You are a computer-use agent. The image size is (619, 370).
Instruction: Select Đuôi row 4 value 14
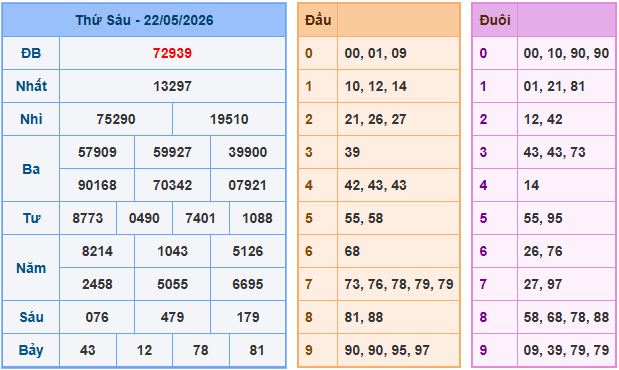pos(531,185)
